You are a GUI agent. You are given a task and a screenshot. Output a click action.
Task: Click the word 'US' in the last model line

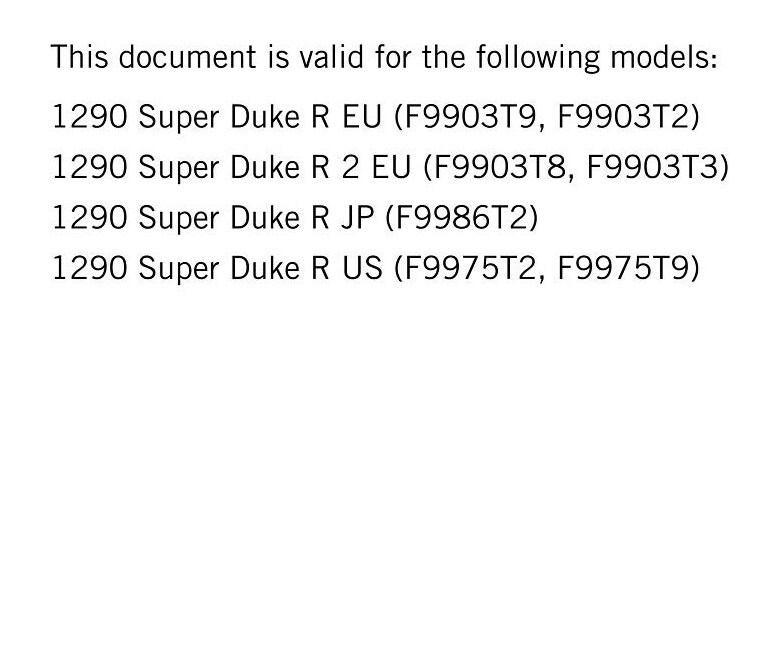[x=362, y=268]
